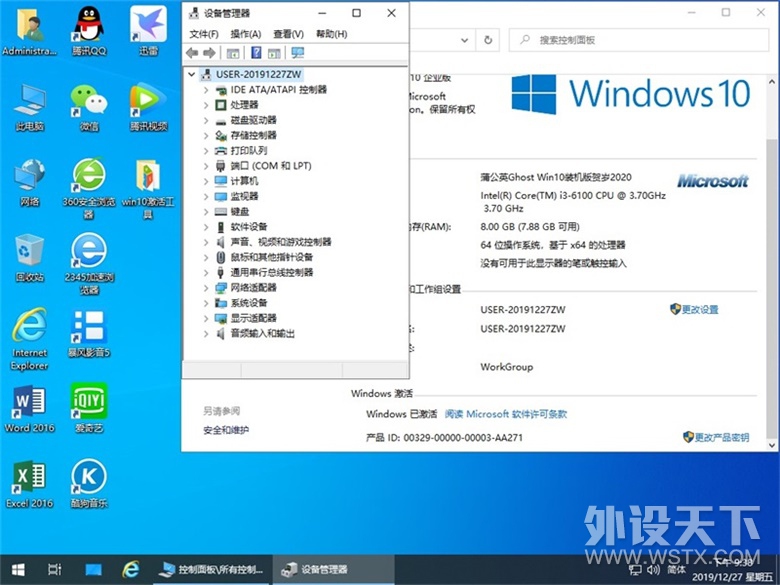Image resolution: width=780 pixels, height=585 pixels.
Task: Collapse the USER-20191227ZW root node
Action: (192, 75)
